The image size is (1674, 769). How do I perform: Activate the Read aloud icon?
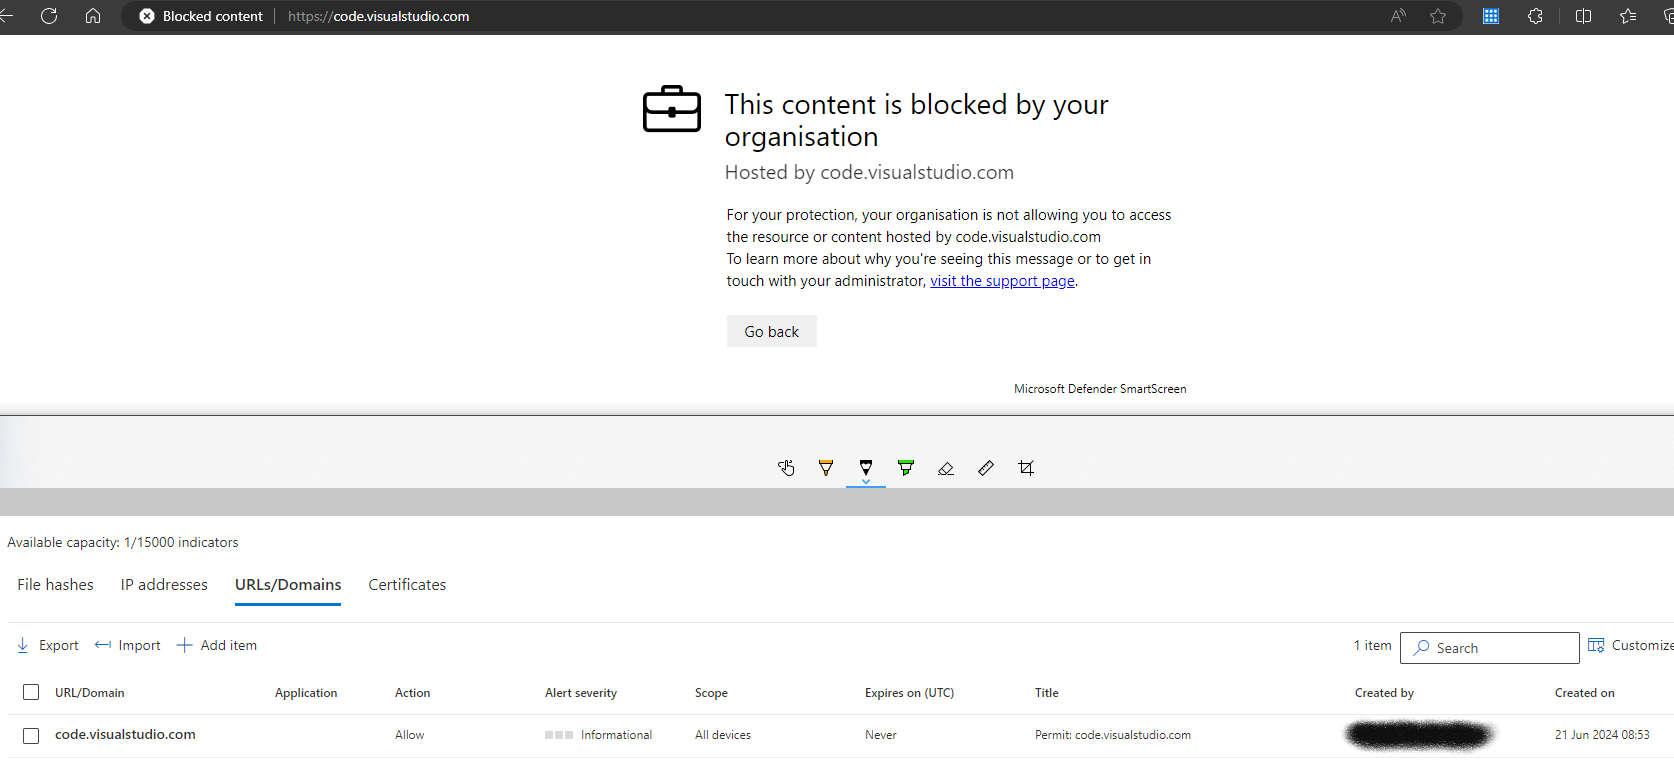[1398, 16]
